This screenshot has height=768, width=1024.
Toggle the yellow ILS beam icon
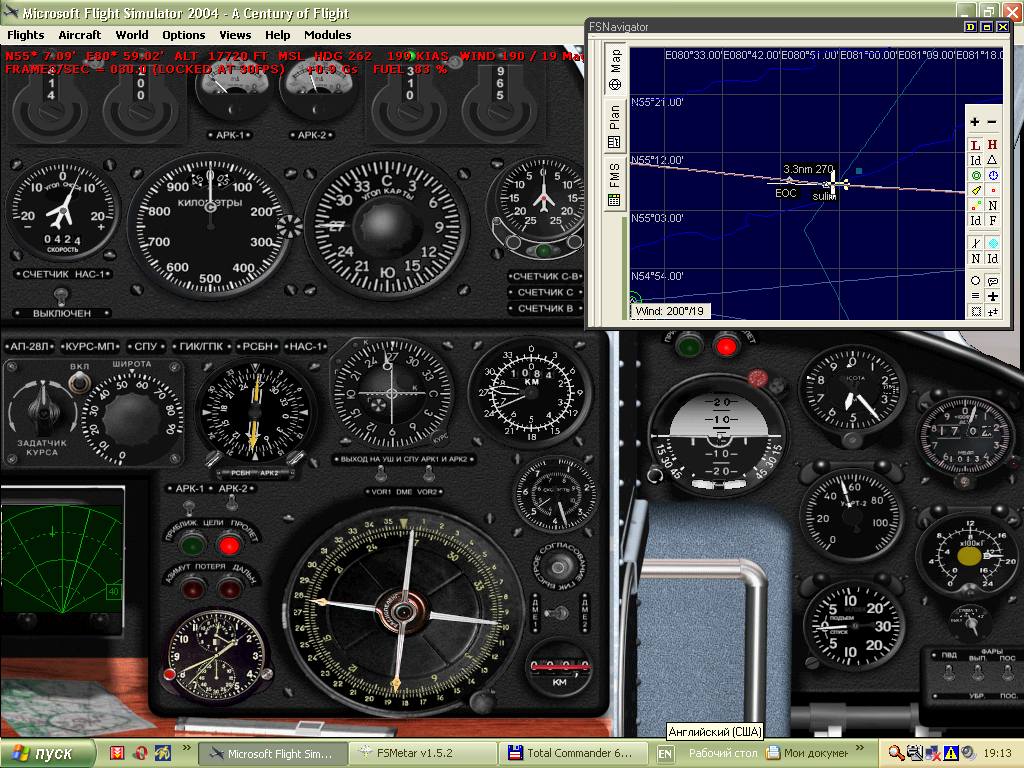[976, 191]
